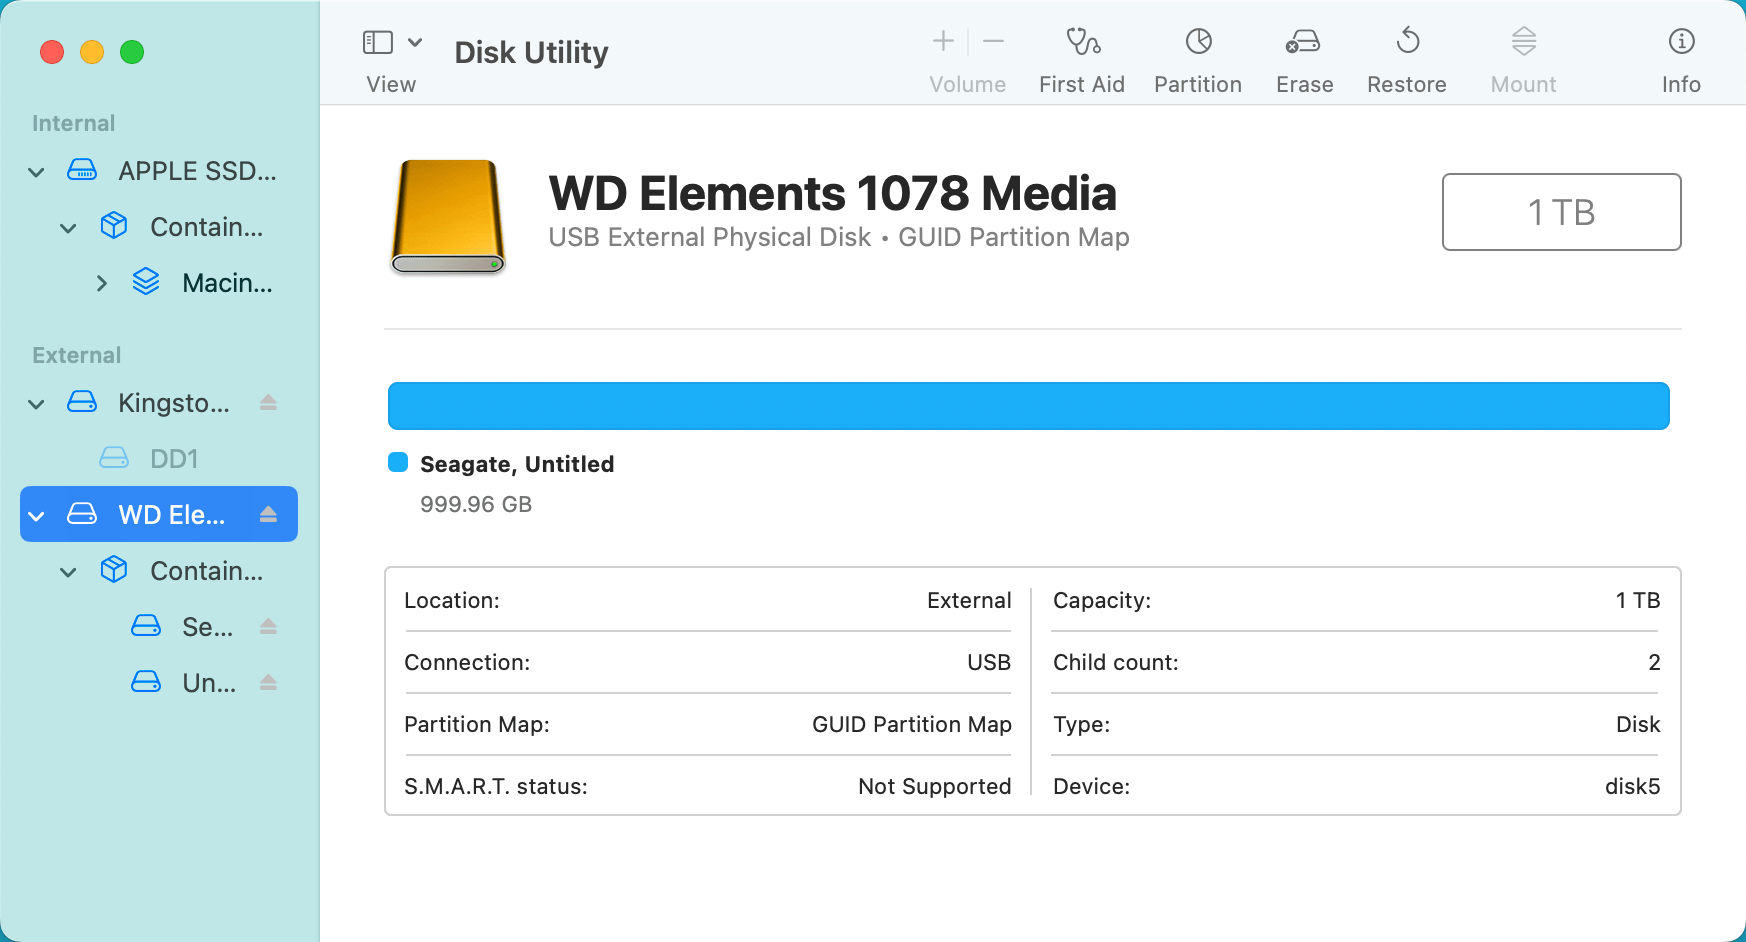Screen dimensions: 1746x942
Task: Run First Aid on the selected disk
Action: [x=1081, y=55]
